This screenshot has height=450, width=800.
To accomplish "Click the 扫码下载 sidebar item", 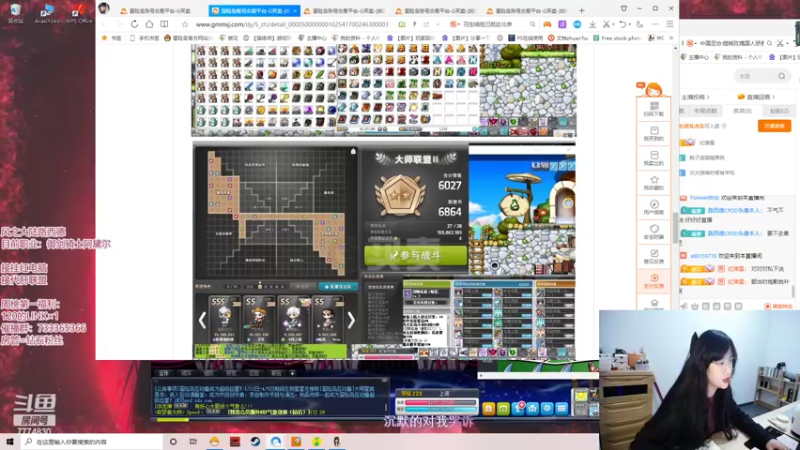I will coord(654,109).
